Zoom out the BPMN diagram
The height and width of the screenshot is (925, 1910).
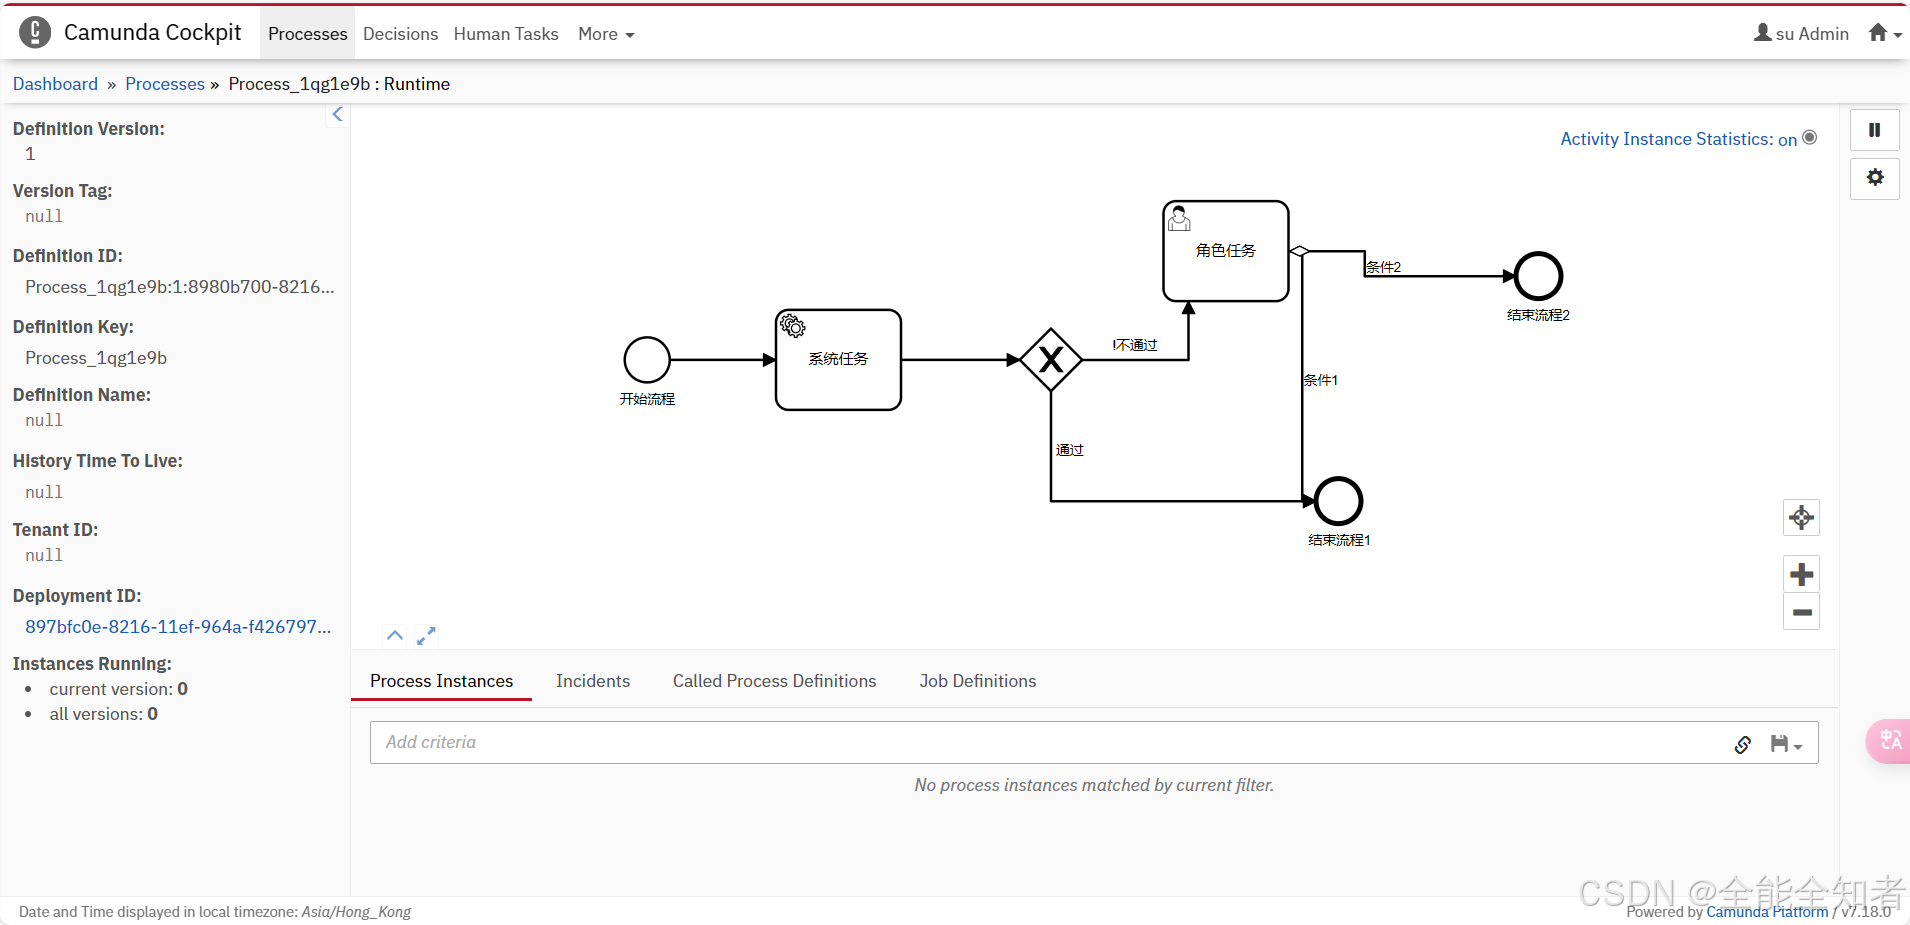click(1801, 612)
